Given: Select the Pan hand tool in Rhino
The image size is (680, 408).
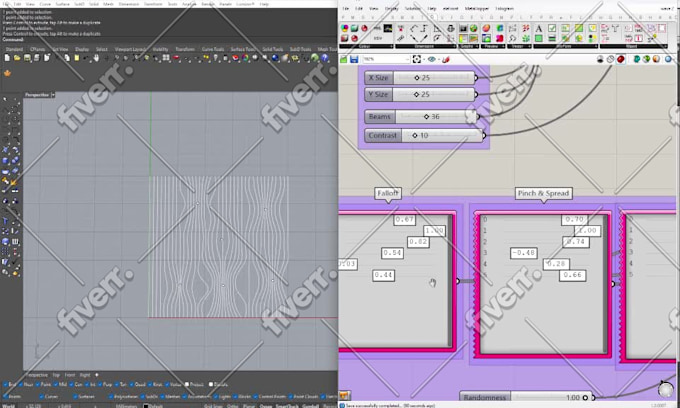Looking at the screenshot, I should (x=96, y=58).
